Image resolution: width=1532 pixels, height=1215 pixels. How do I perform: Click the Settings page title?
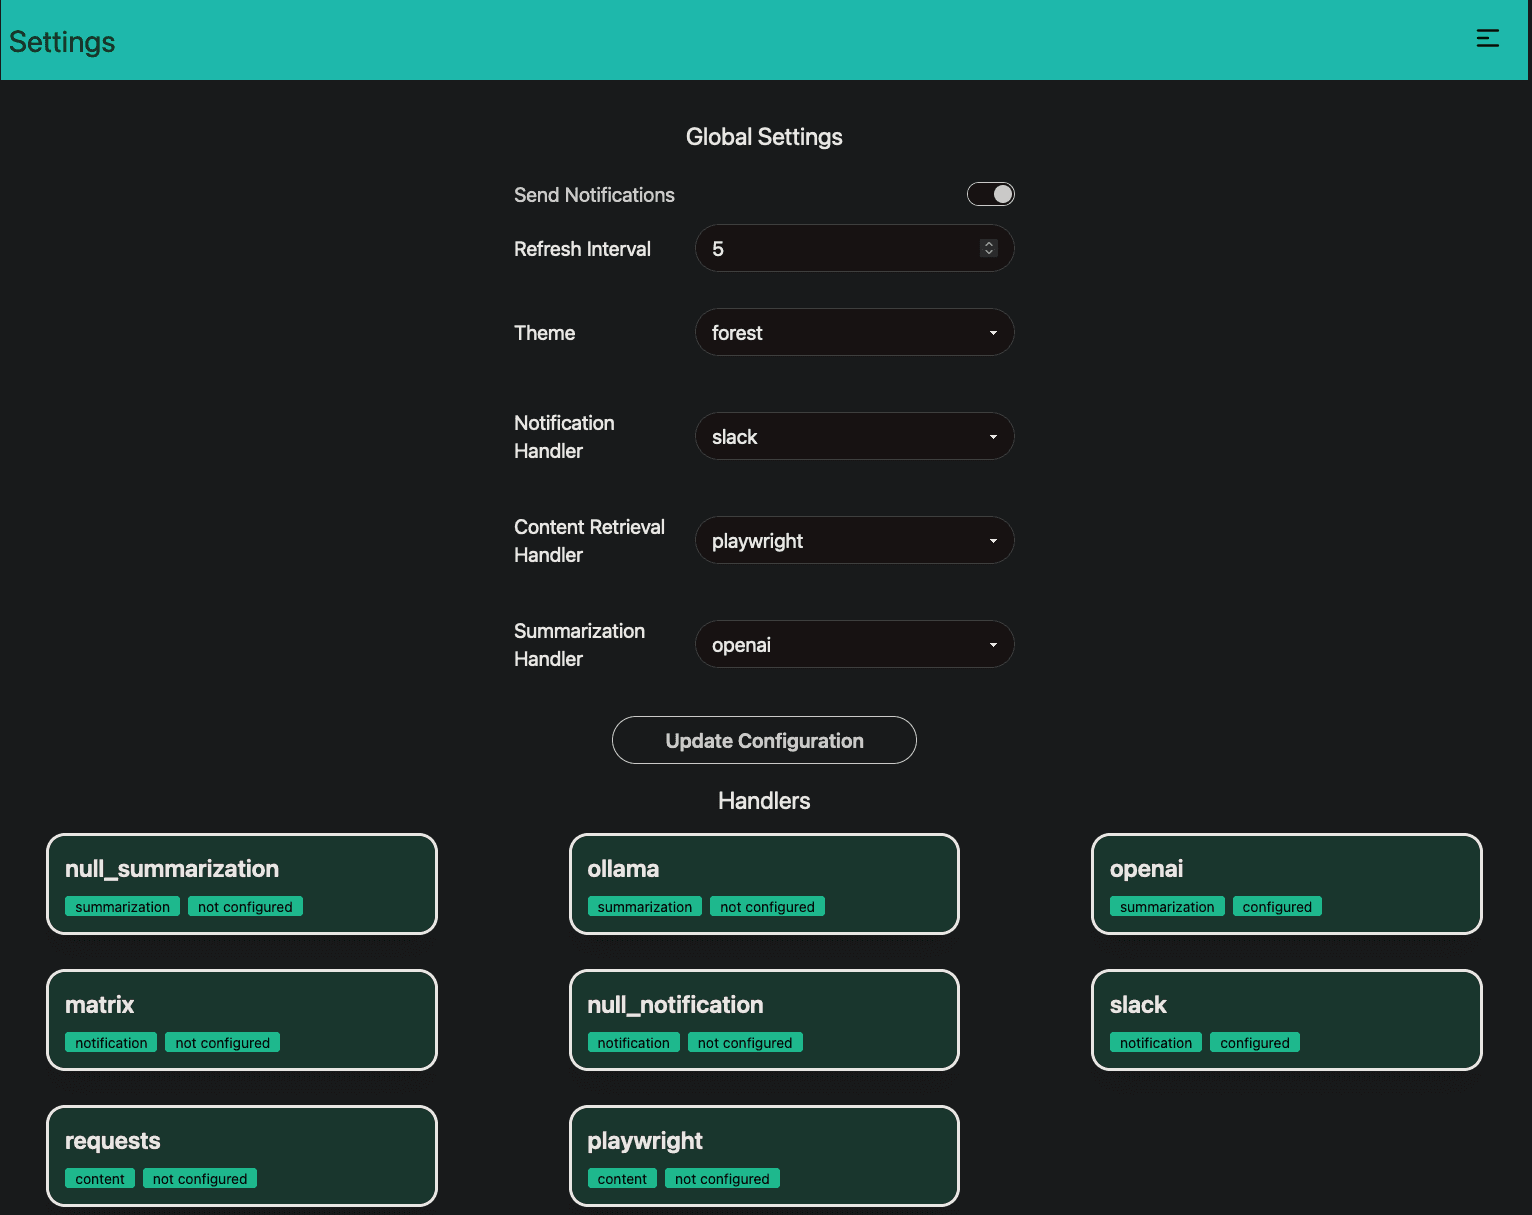point(62,42)
